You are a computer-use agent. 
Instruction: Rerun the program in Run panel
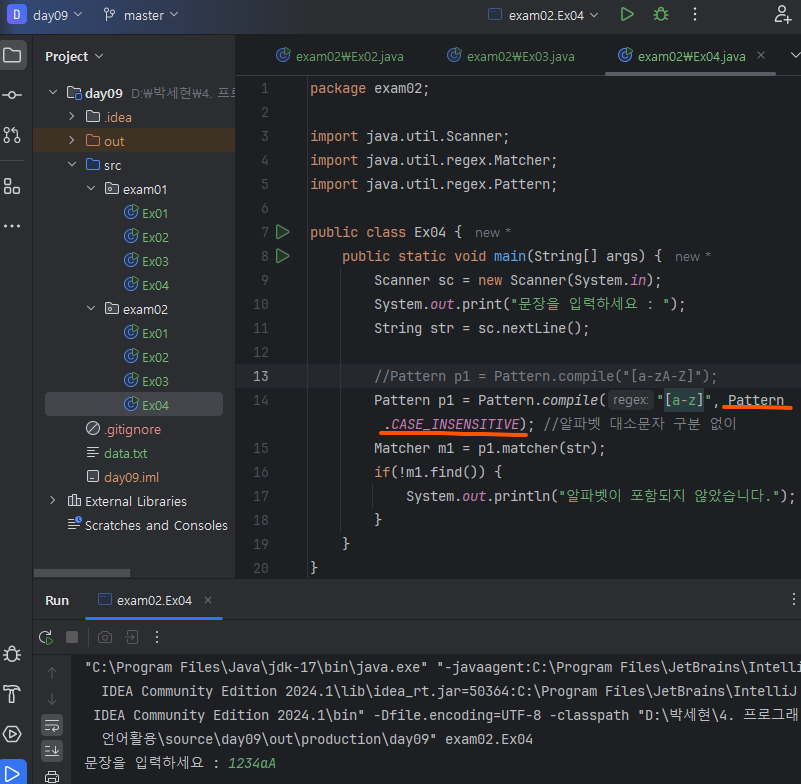(x=46, y=637)
